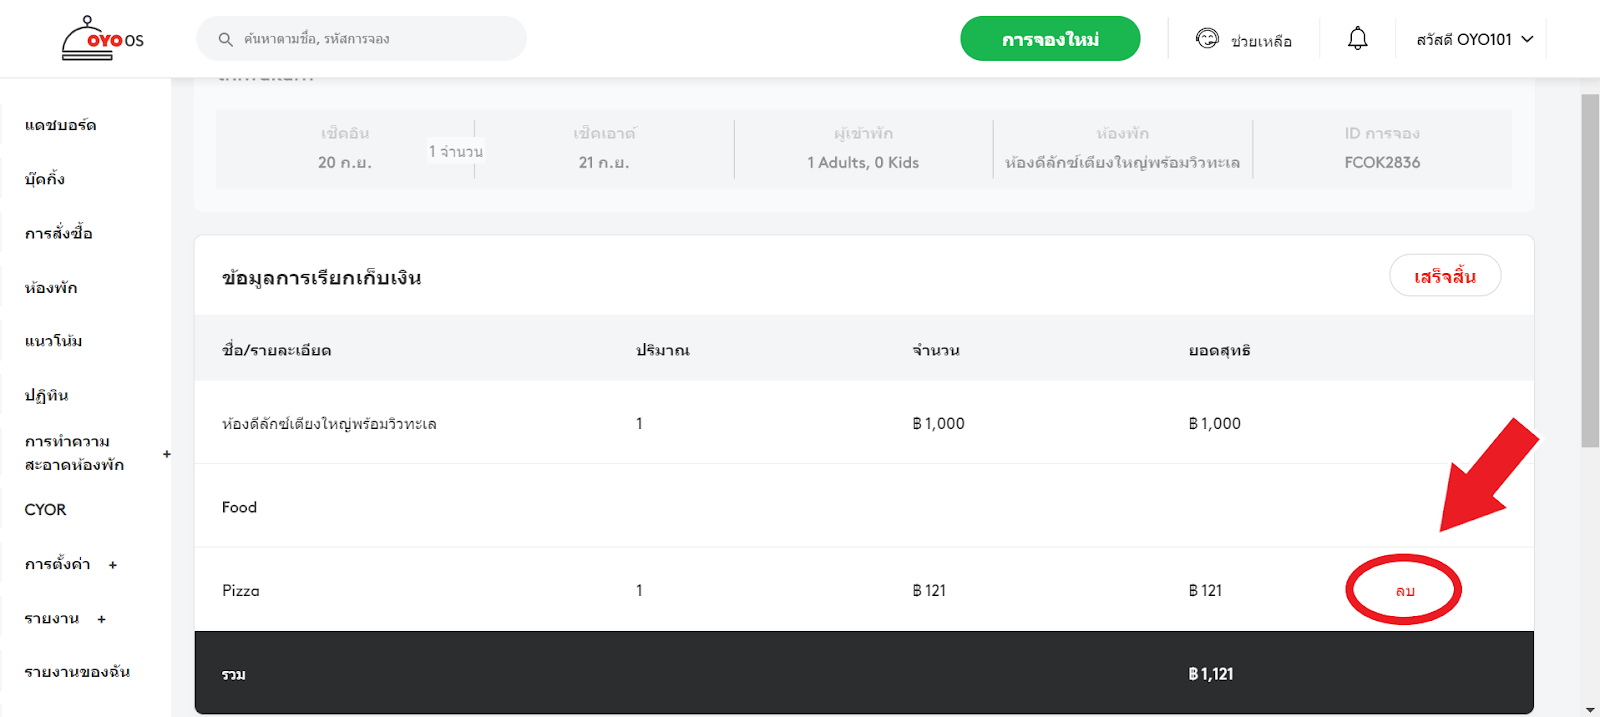
Task: Open ปฏิทิน in the sidebar
Action: (47, 395)
